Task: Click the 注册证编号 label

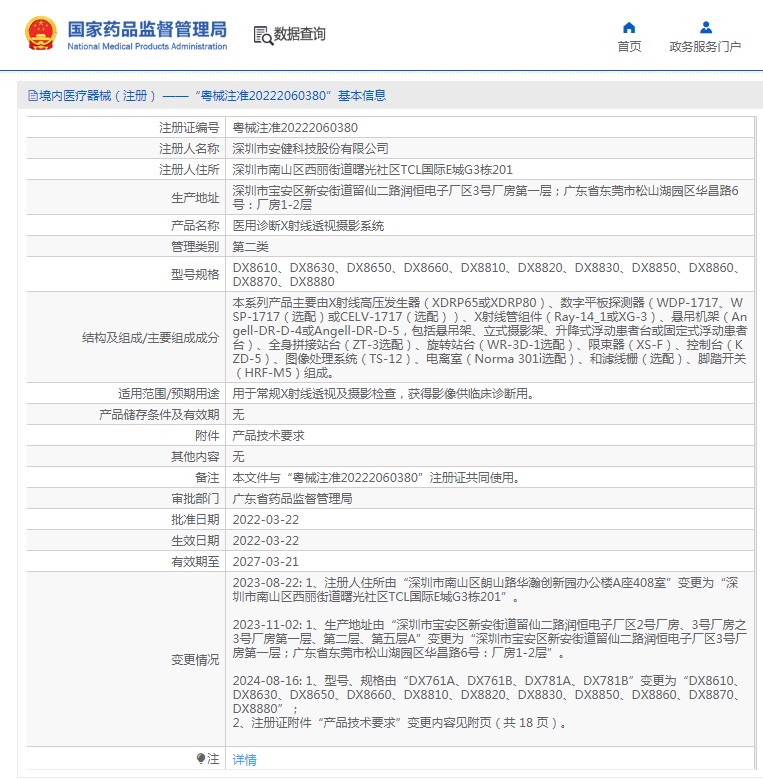Action: click(189, 128)
